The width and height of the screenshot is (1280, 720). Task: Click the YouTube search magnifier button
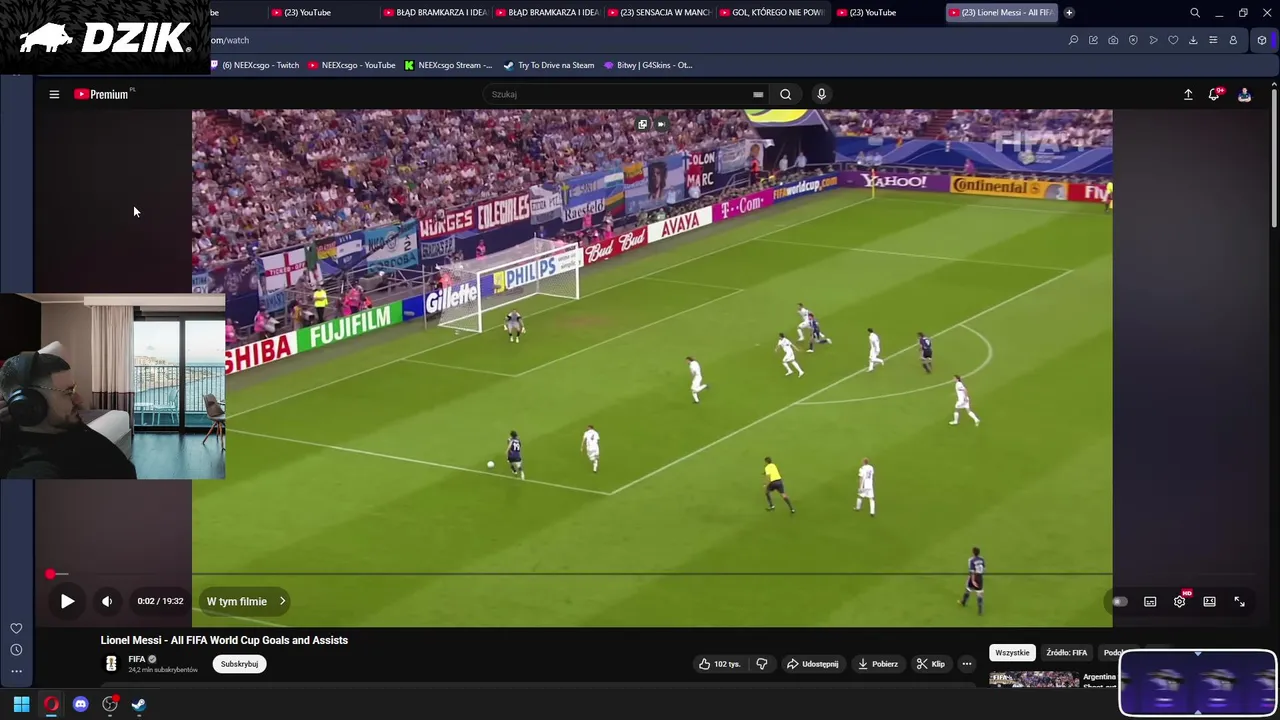coord(786,94)
